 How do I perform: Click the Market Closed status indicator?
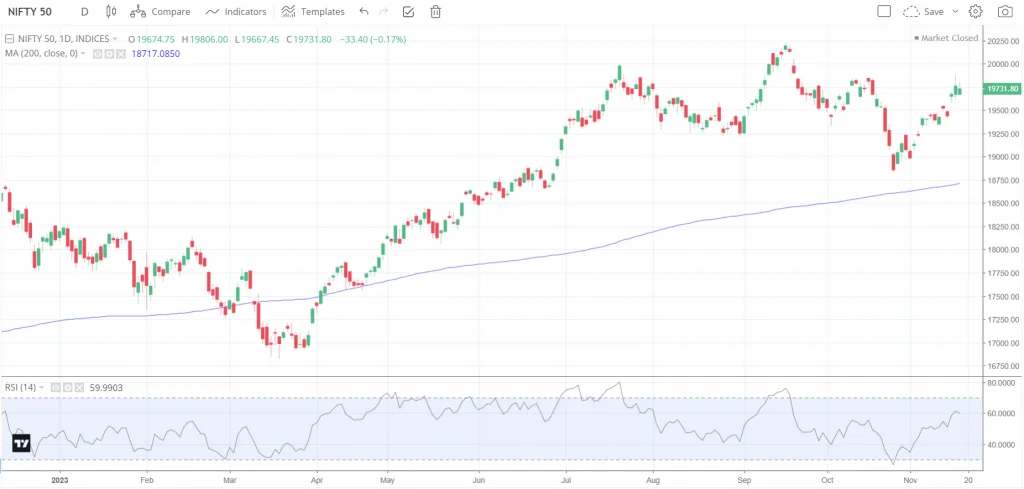pyautogui.click(x=946, y=38)
